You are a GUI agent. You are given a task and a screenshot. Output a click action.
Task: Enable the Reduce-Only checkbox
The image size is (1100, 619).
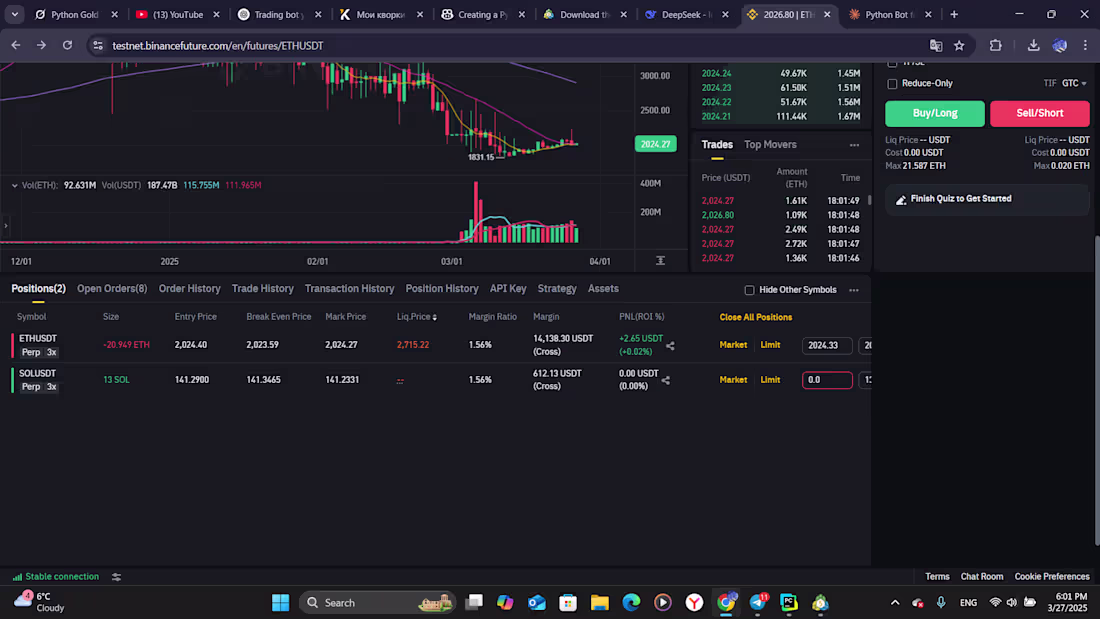click(892, 83)
